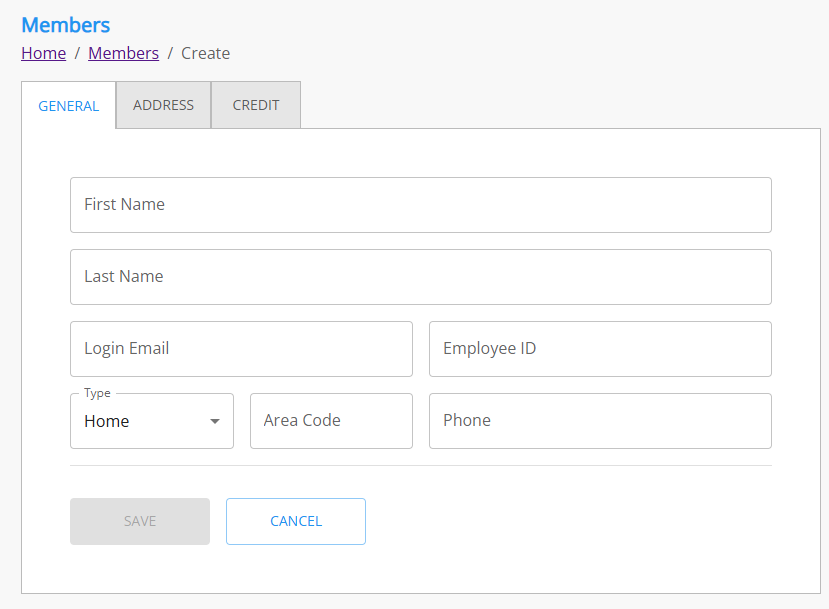Click the Home breadcrumb link

[44, 53]
